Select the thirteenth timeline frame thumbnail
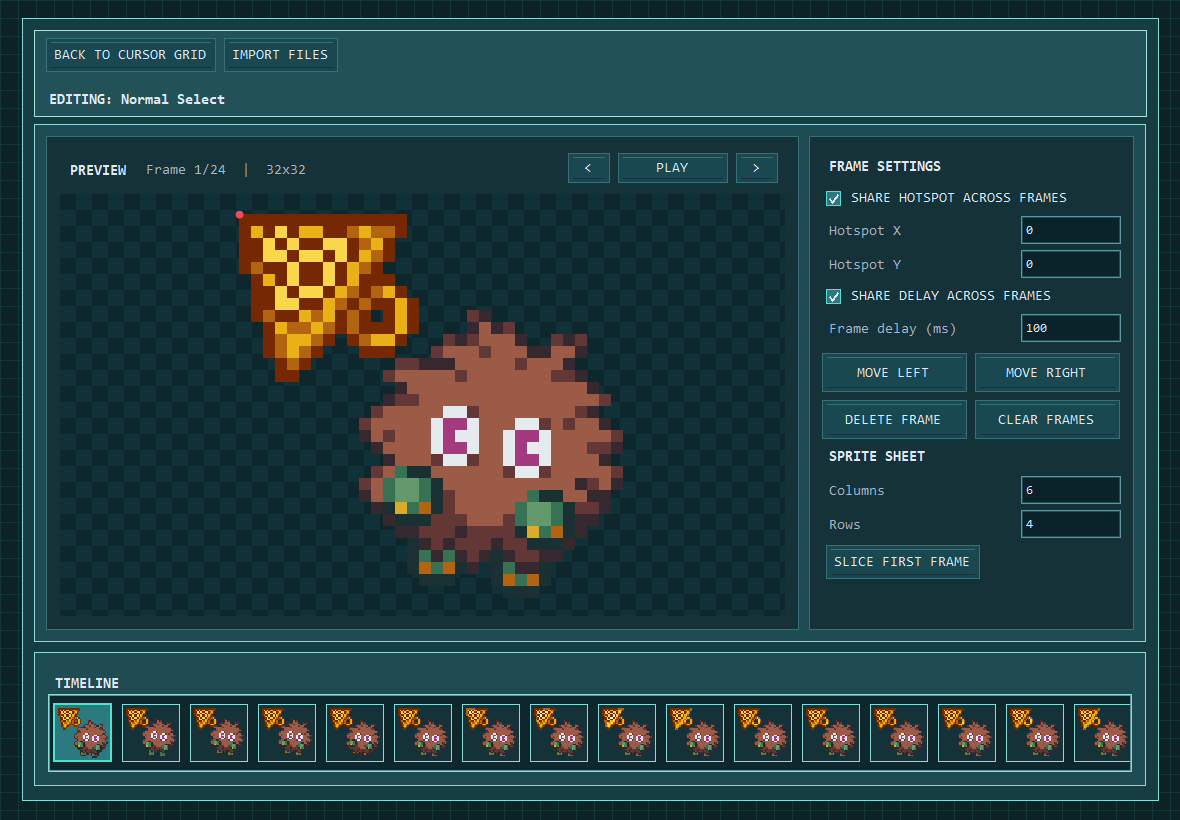1180x820 pixels. [899, 733]
